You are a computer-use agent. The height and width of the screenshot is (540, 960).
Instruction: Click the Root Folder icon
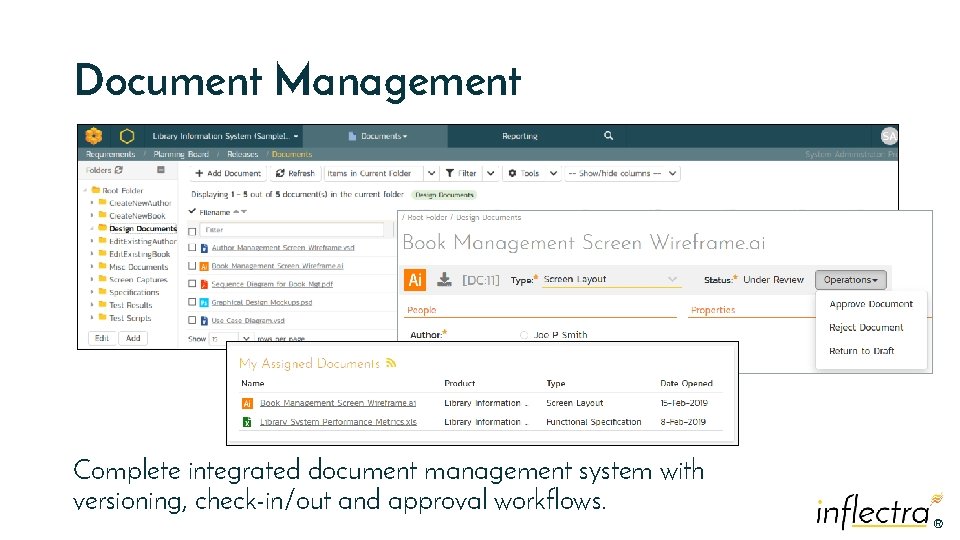96,190
